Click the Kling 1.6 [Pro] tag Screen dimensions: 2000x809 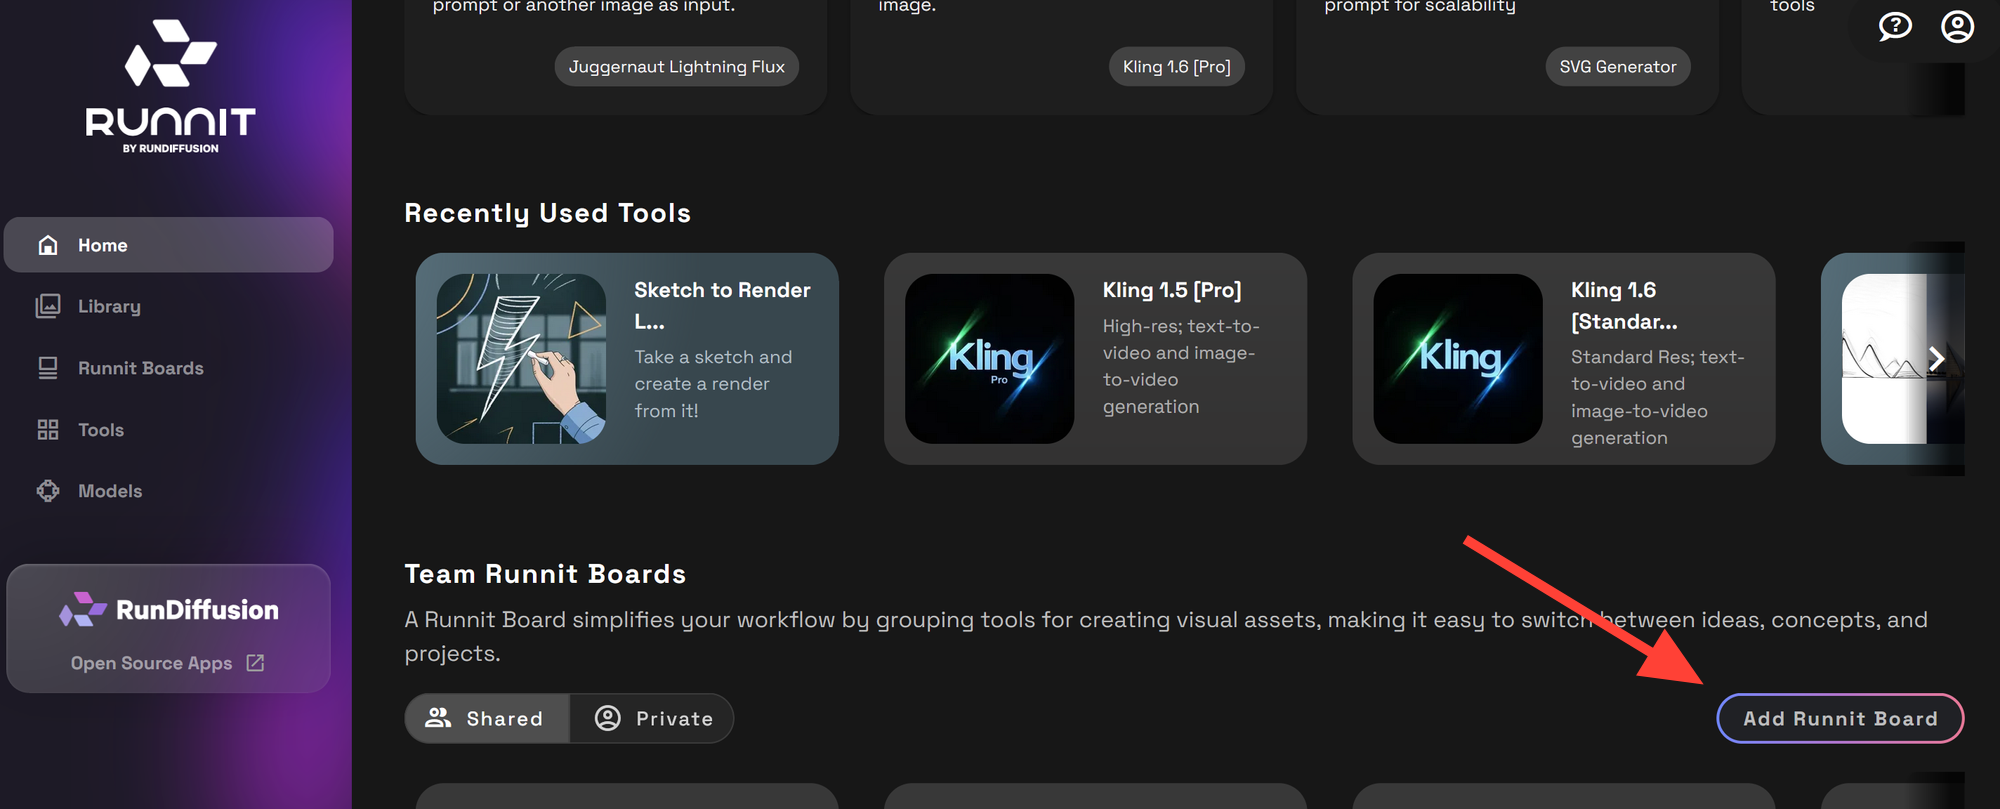click(x=1176, y=67)
